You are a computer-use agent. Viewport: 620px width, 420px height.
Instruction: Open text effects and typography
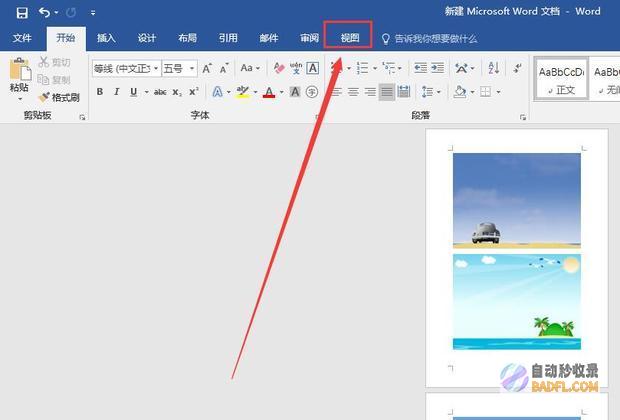point(217,92)
